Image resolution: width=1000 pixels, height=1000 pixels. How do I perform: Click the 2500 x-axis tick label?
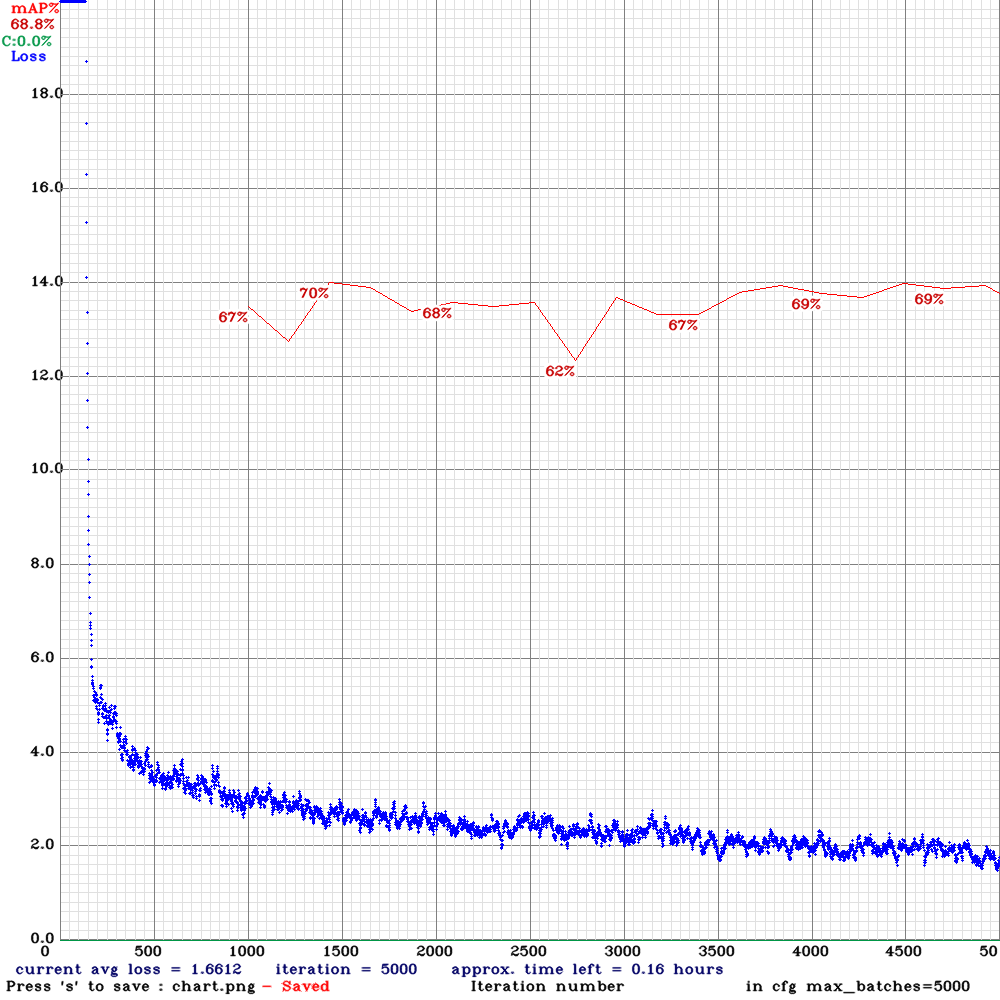tap(529, 952)
